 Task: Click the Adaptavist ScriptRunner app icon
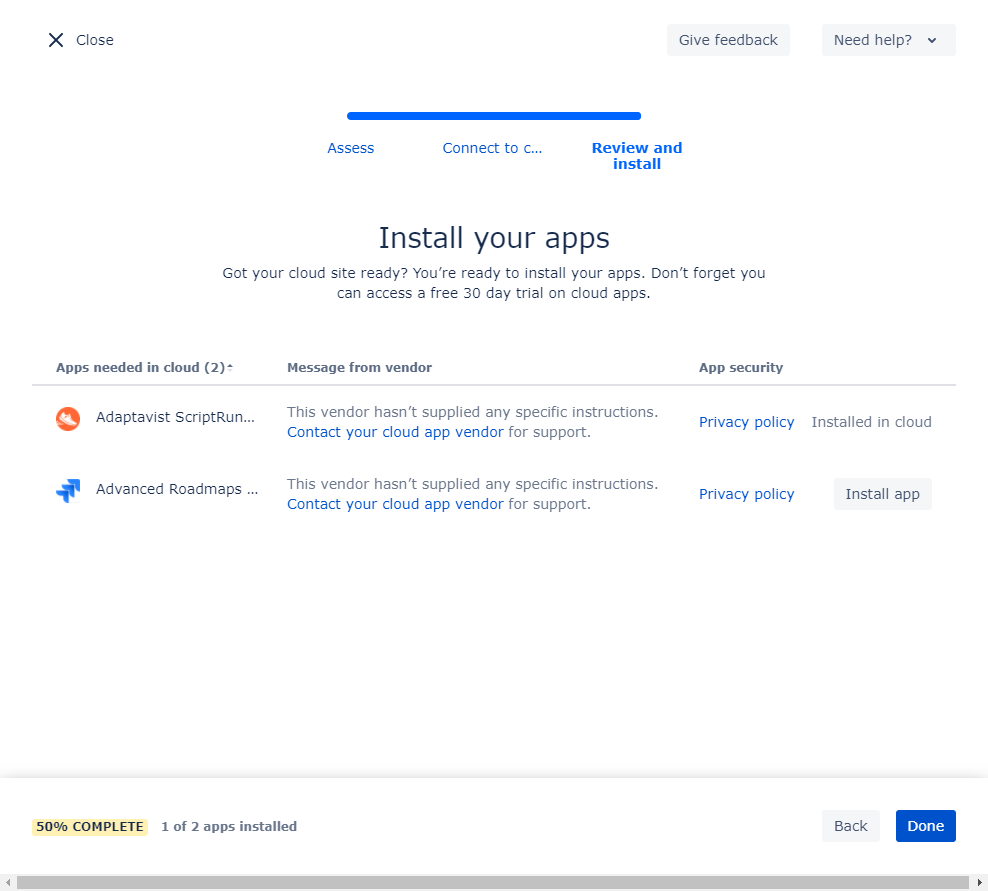(68, 418)
